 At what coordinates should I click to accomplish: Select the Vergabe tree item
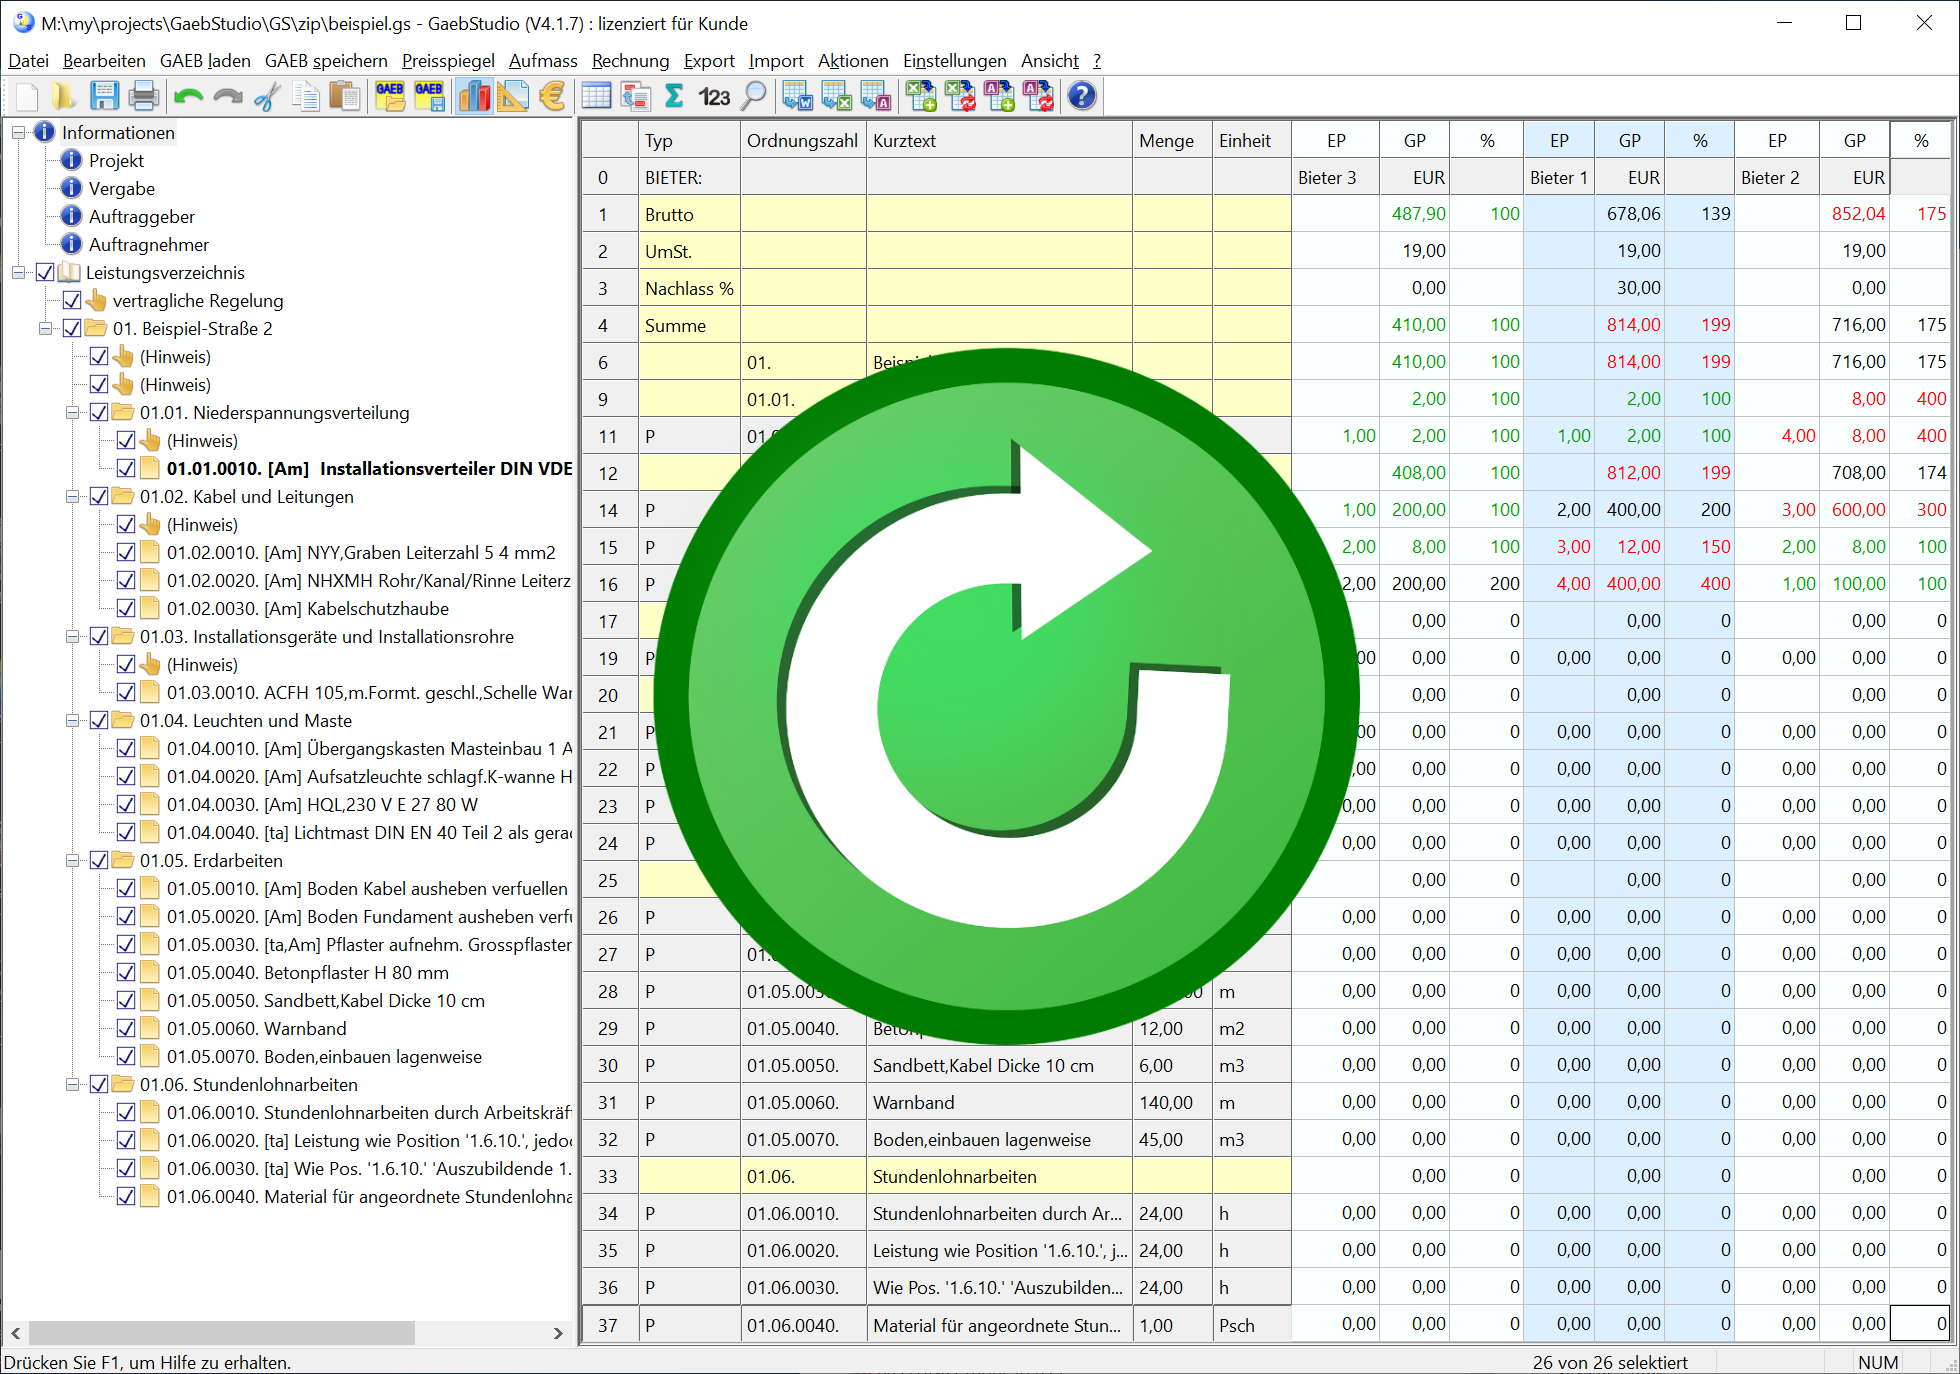[122, 188]
